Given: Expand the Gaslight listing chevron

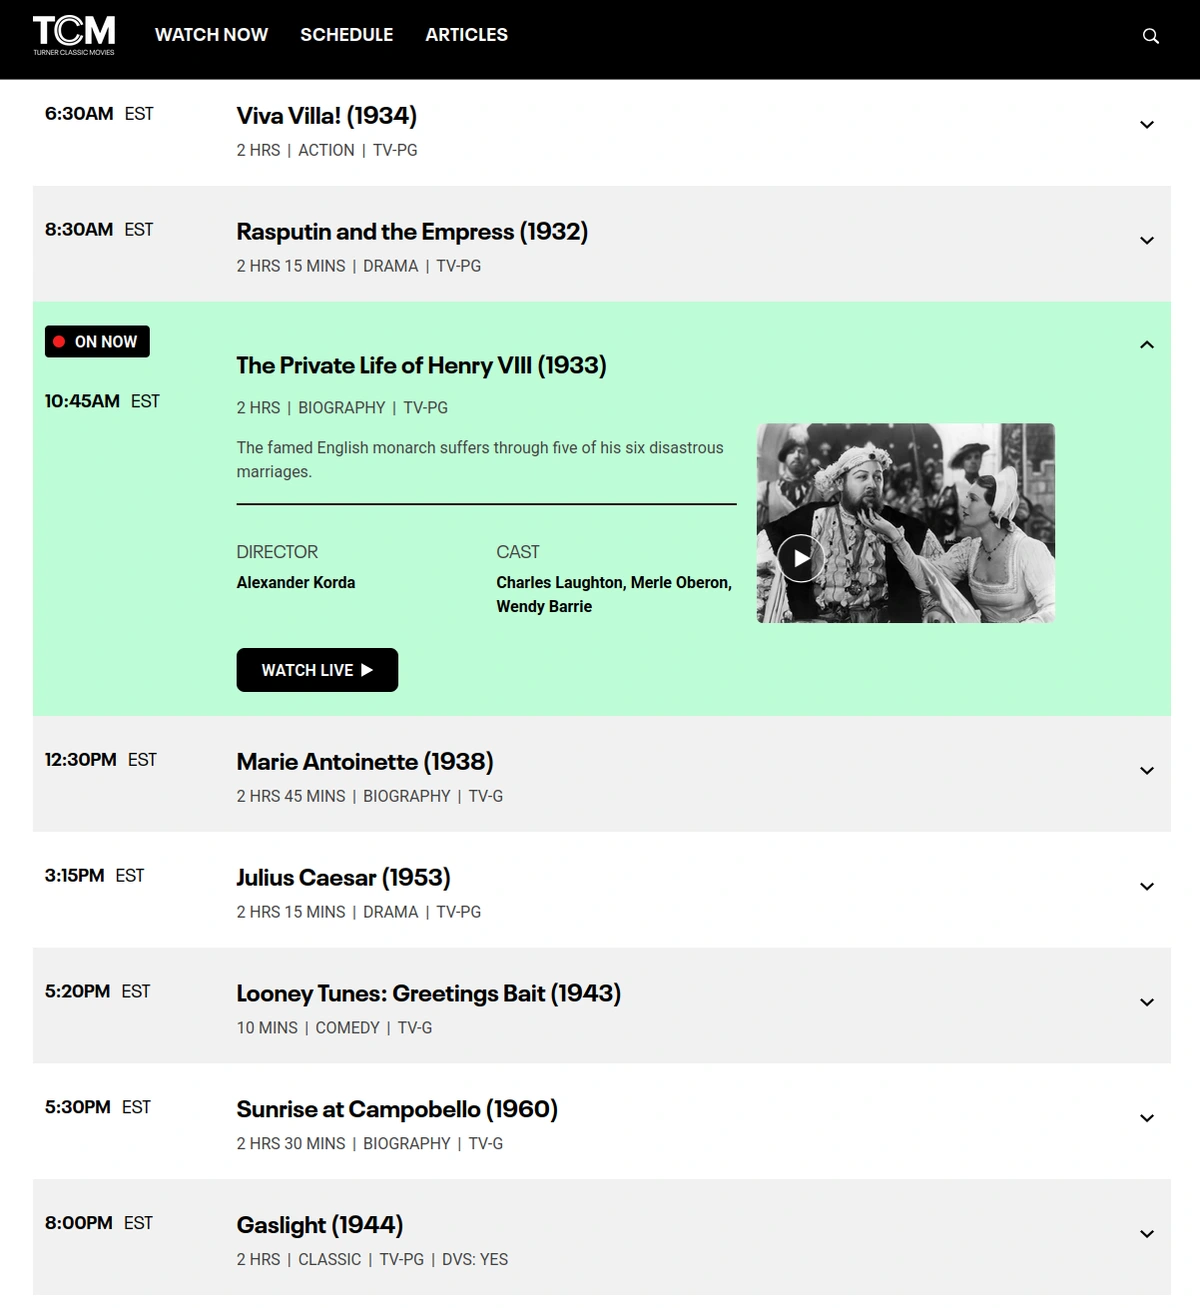Looking at the screenshot, I should tap(1147, 1235).
